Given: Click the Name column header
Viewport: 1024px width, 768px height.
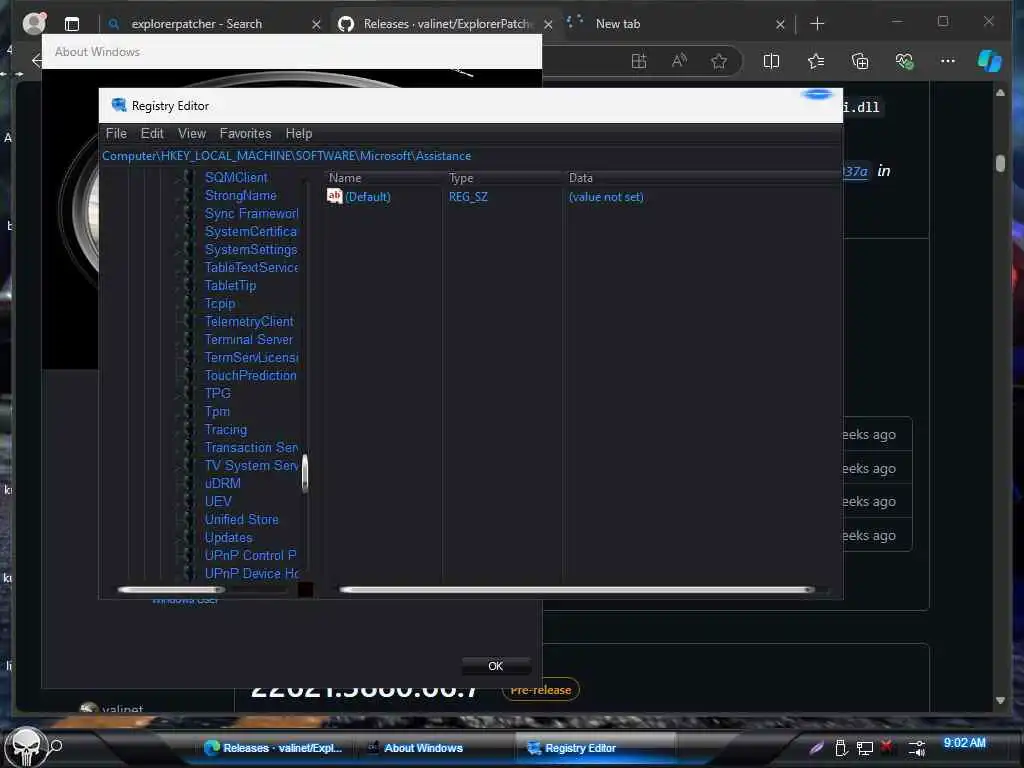Looking at the screenshot, I should point(383,178).
